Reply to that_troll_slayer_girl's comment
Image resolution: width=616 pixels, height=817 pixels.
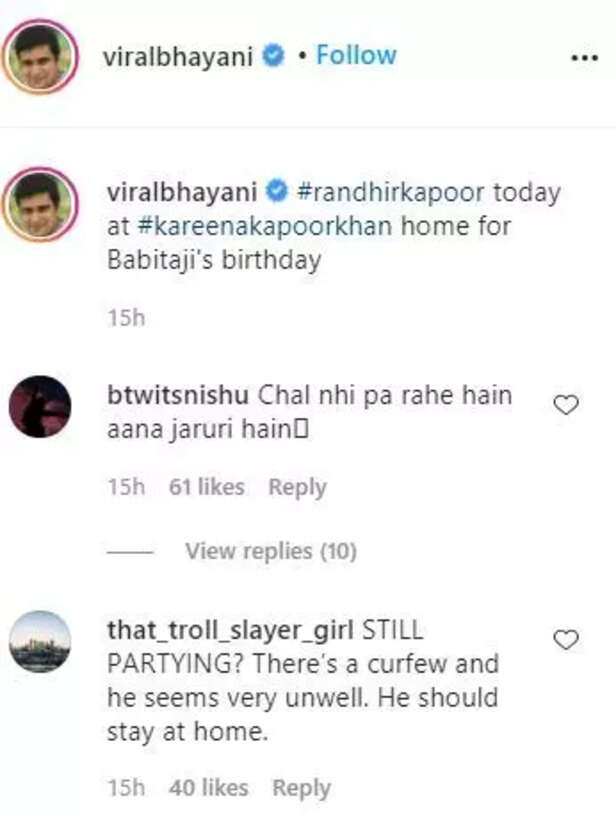tap(301, 789)
